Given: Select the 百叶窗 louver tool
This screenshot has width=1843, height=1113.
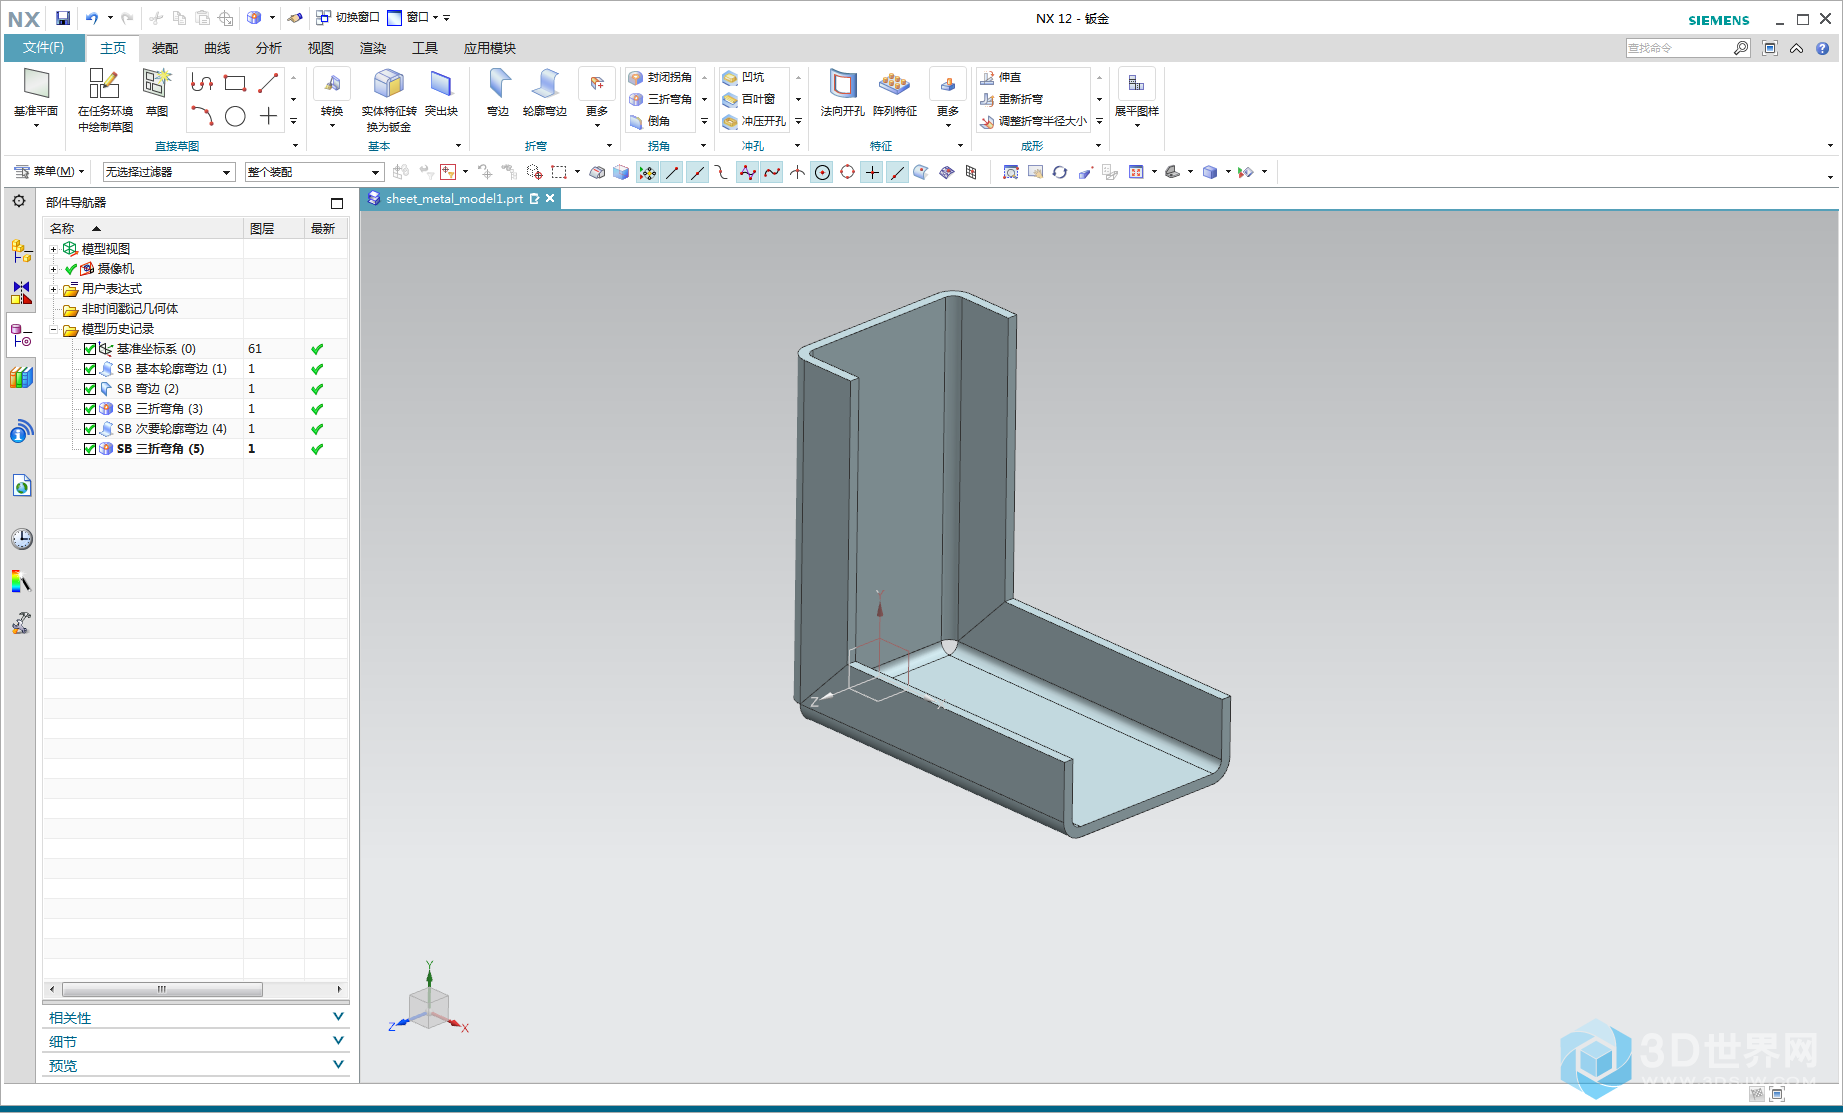Looking at the screenshot, I should point(749,99).
